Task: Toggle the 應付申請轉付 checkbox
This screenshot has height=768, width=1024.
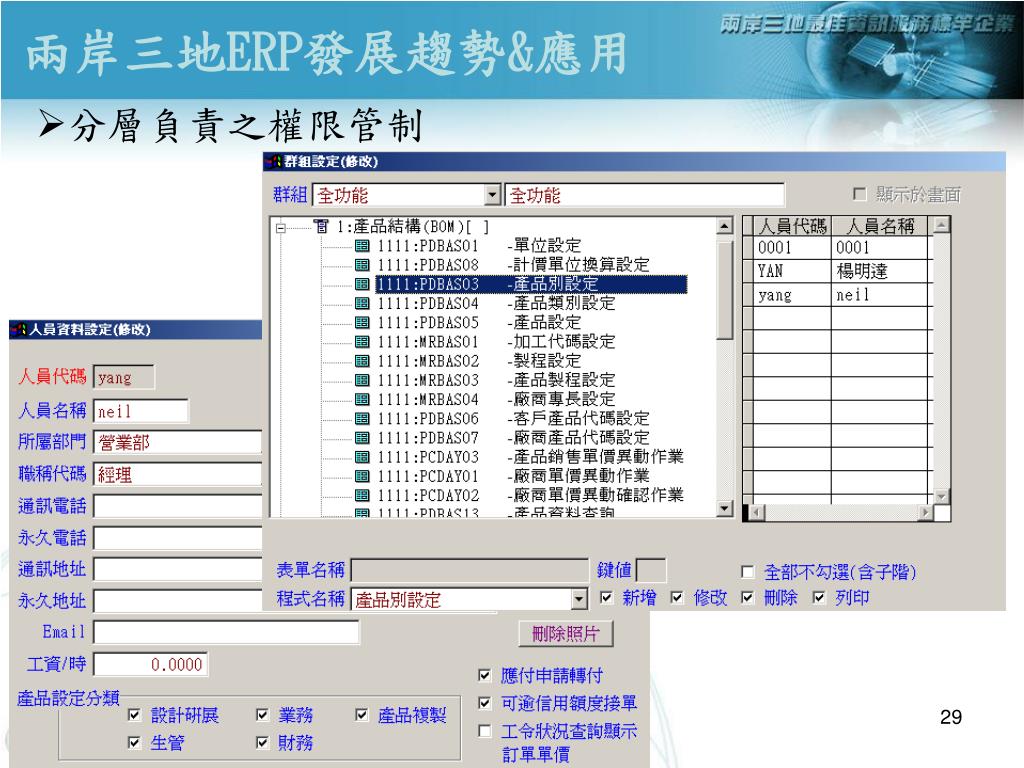Action: [x=485, y=675]
